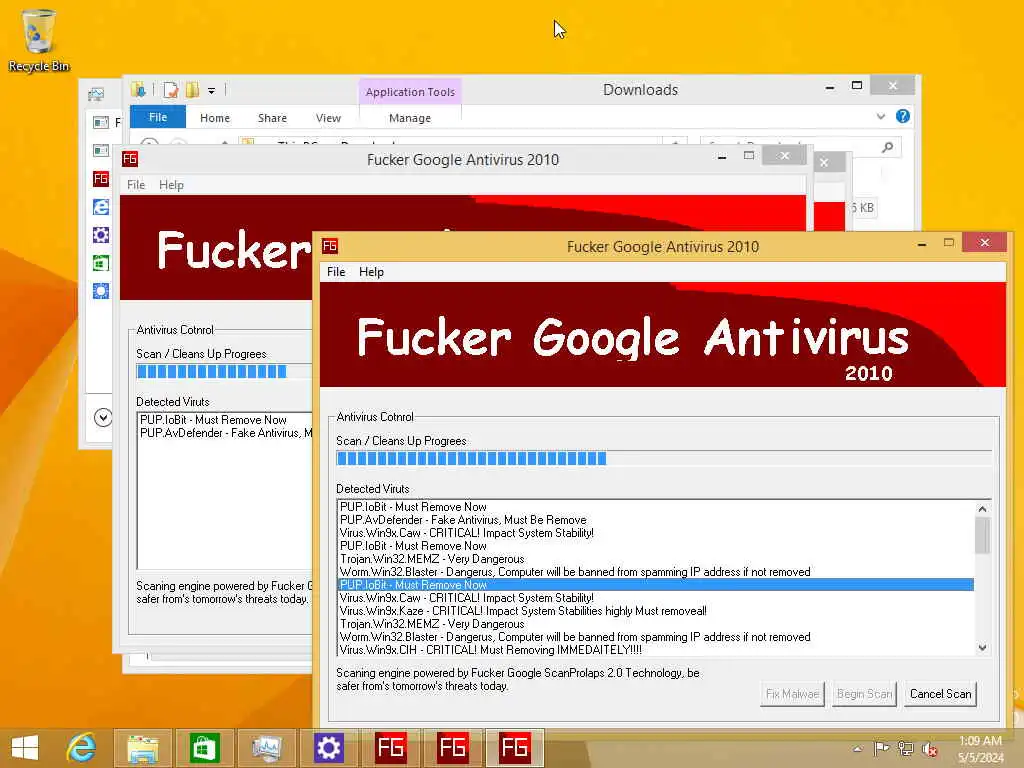Switch to the third FG taskbar window
The width and height of the screenshot is (1024, 768).
[x=514, y=748]
